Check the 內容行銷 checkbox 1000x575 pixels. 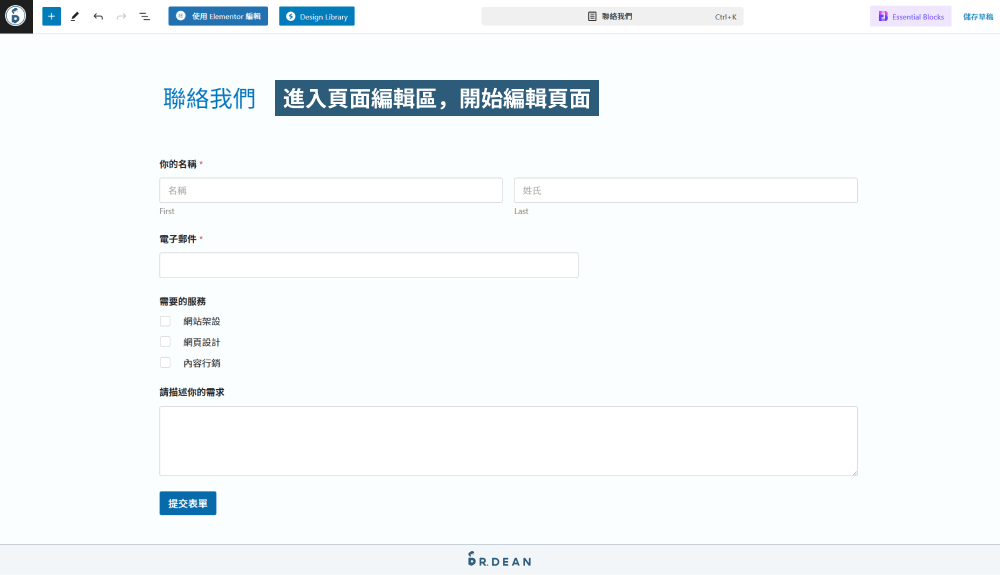[165, 363]
